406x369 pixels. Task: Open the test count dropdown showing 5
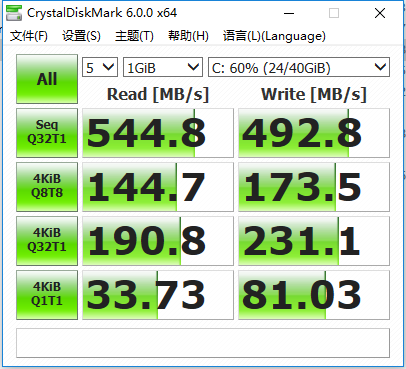100,67
